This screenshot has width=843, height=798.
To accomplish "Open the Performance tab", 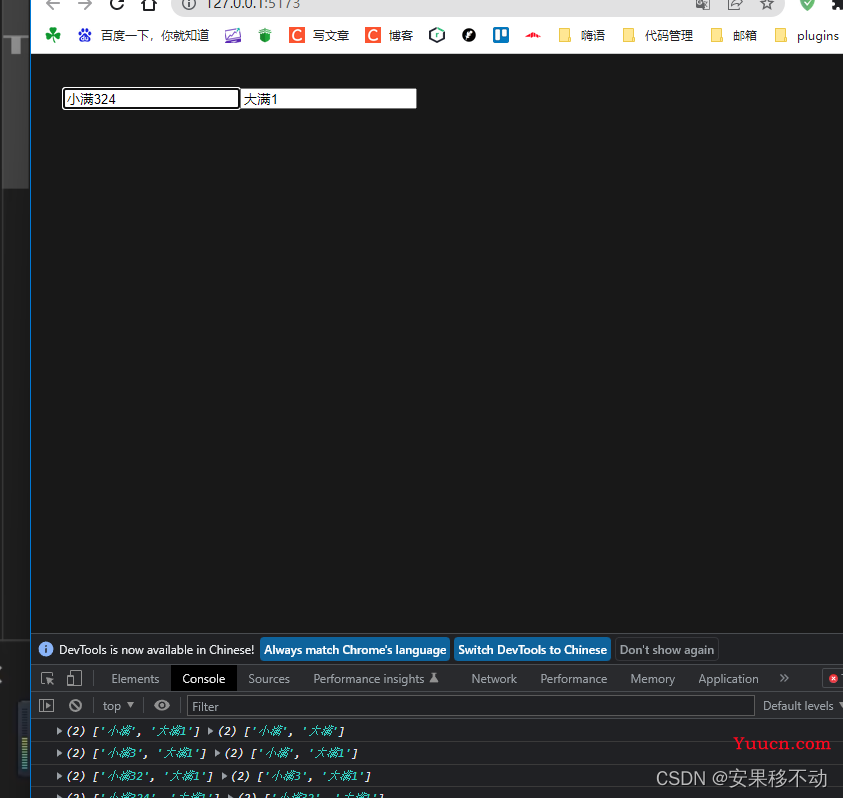I will tap(574, 679).
